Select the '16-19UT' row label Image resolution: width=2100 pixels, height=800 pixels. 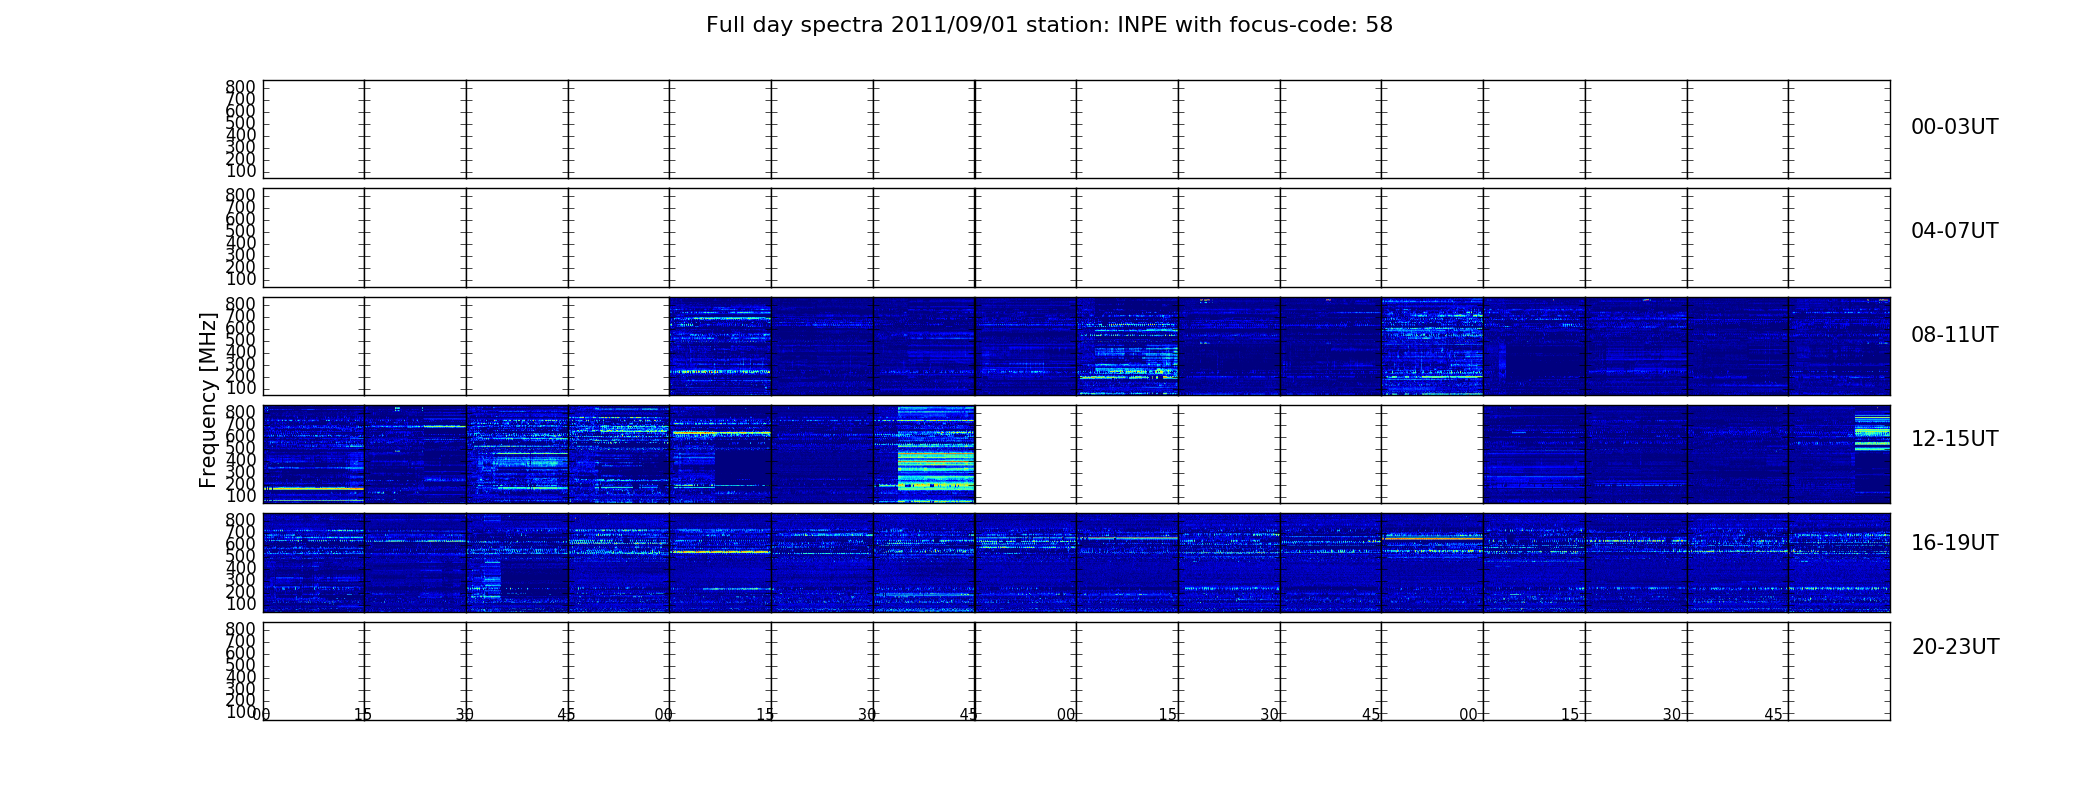(x=1954, y=543)
